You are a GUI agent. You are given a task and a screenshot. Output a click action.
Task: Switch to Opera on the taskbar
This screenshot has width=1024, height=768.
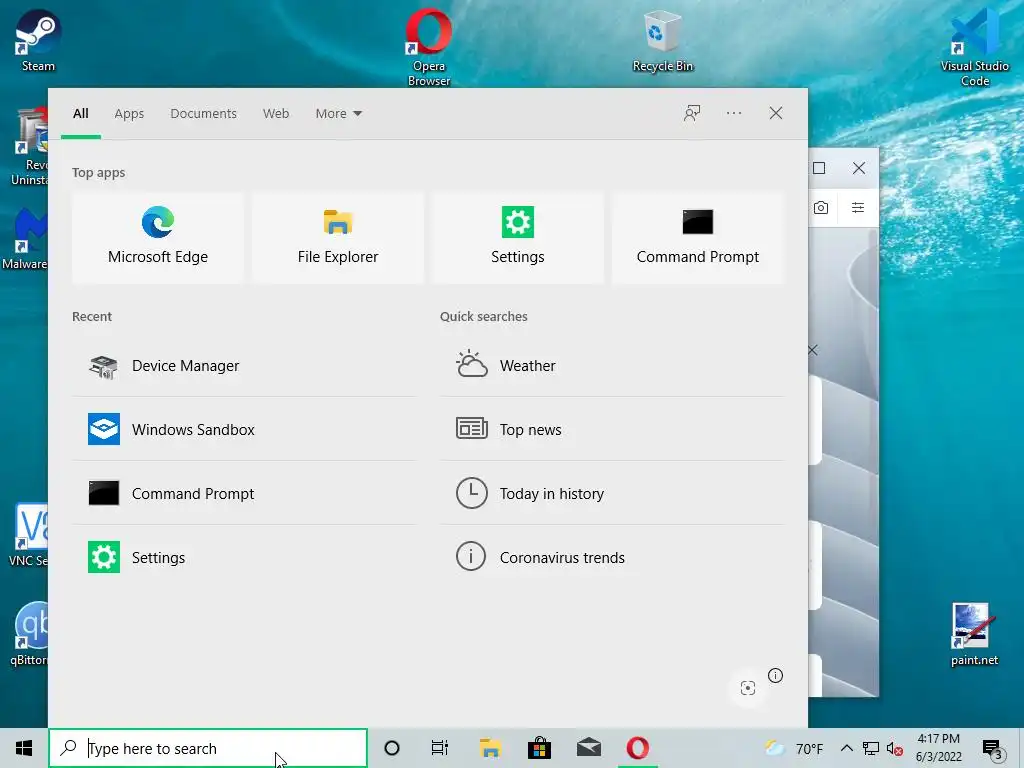coord(638,748)
